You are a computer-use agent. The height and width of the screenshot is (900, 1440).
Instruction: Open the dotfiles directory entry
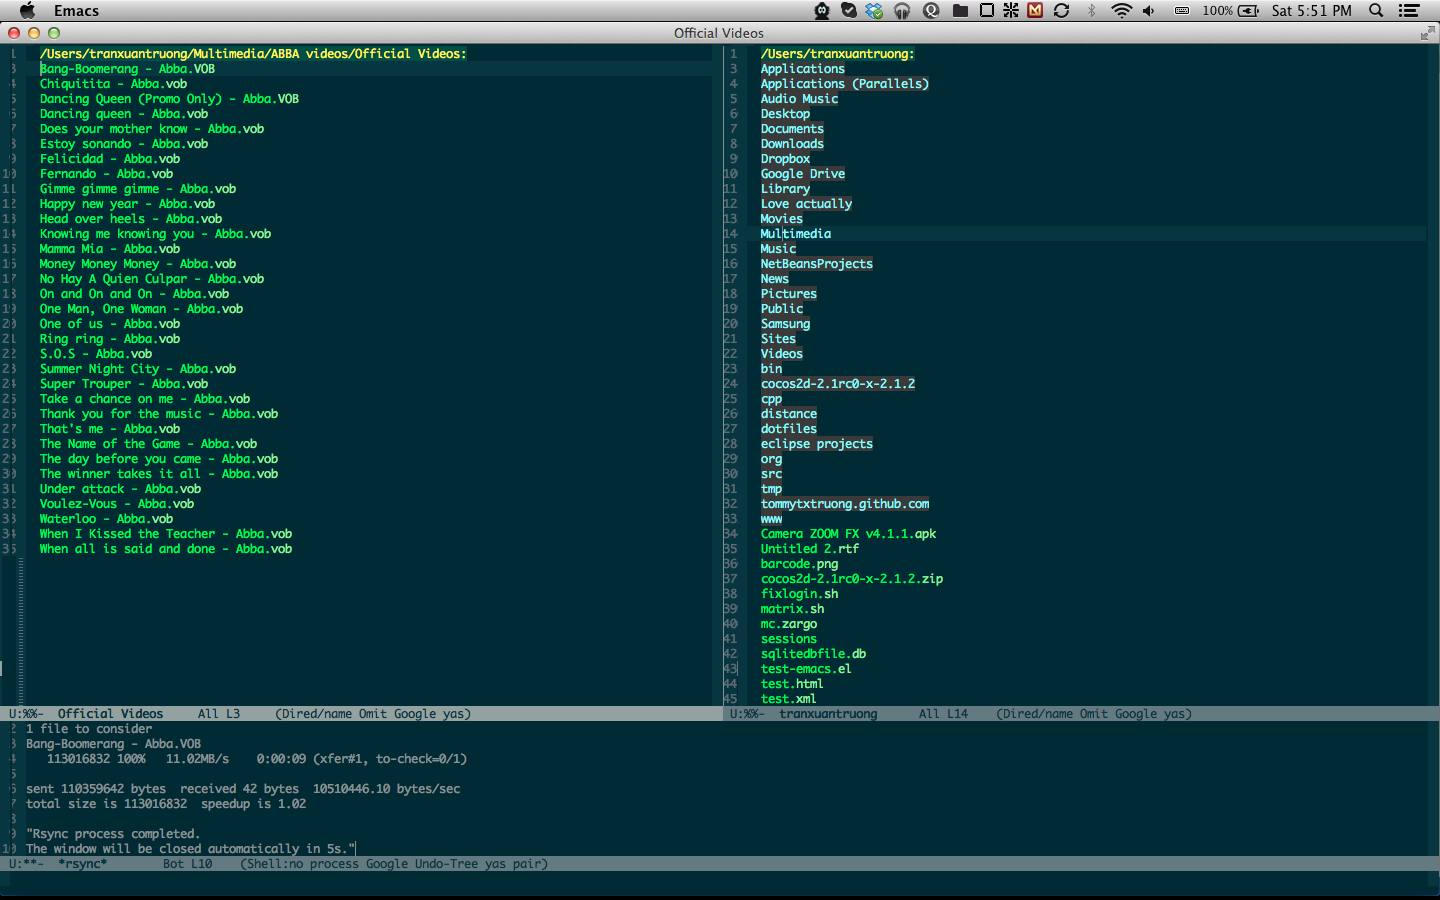point(788,429)
